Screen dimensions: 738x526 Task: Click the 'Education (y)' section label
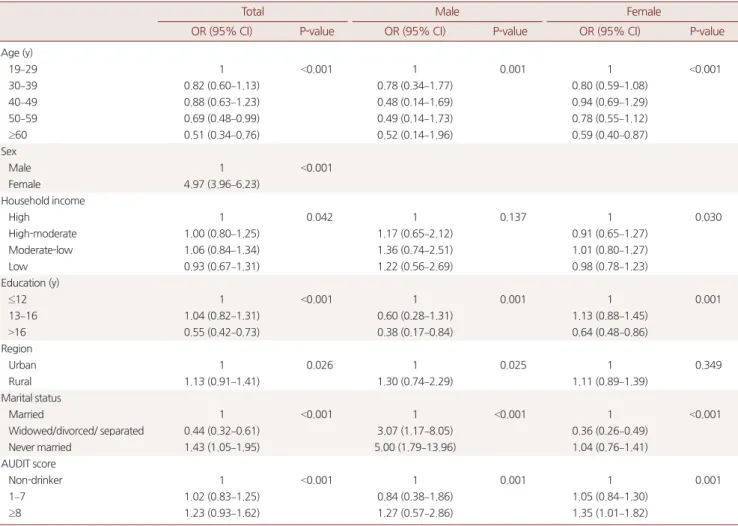coord(30,283)
